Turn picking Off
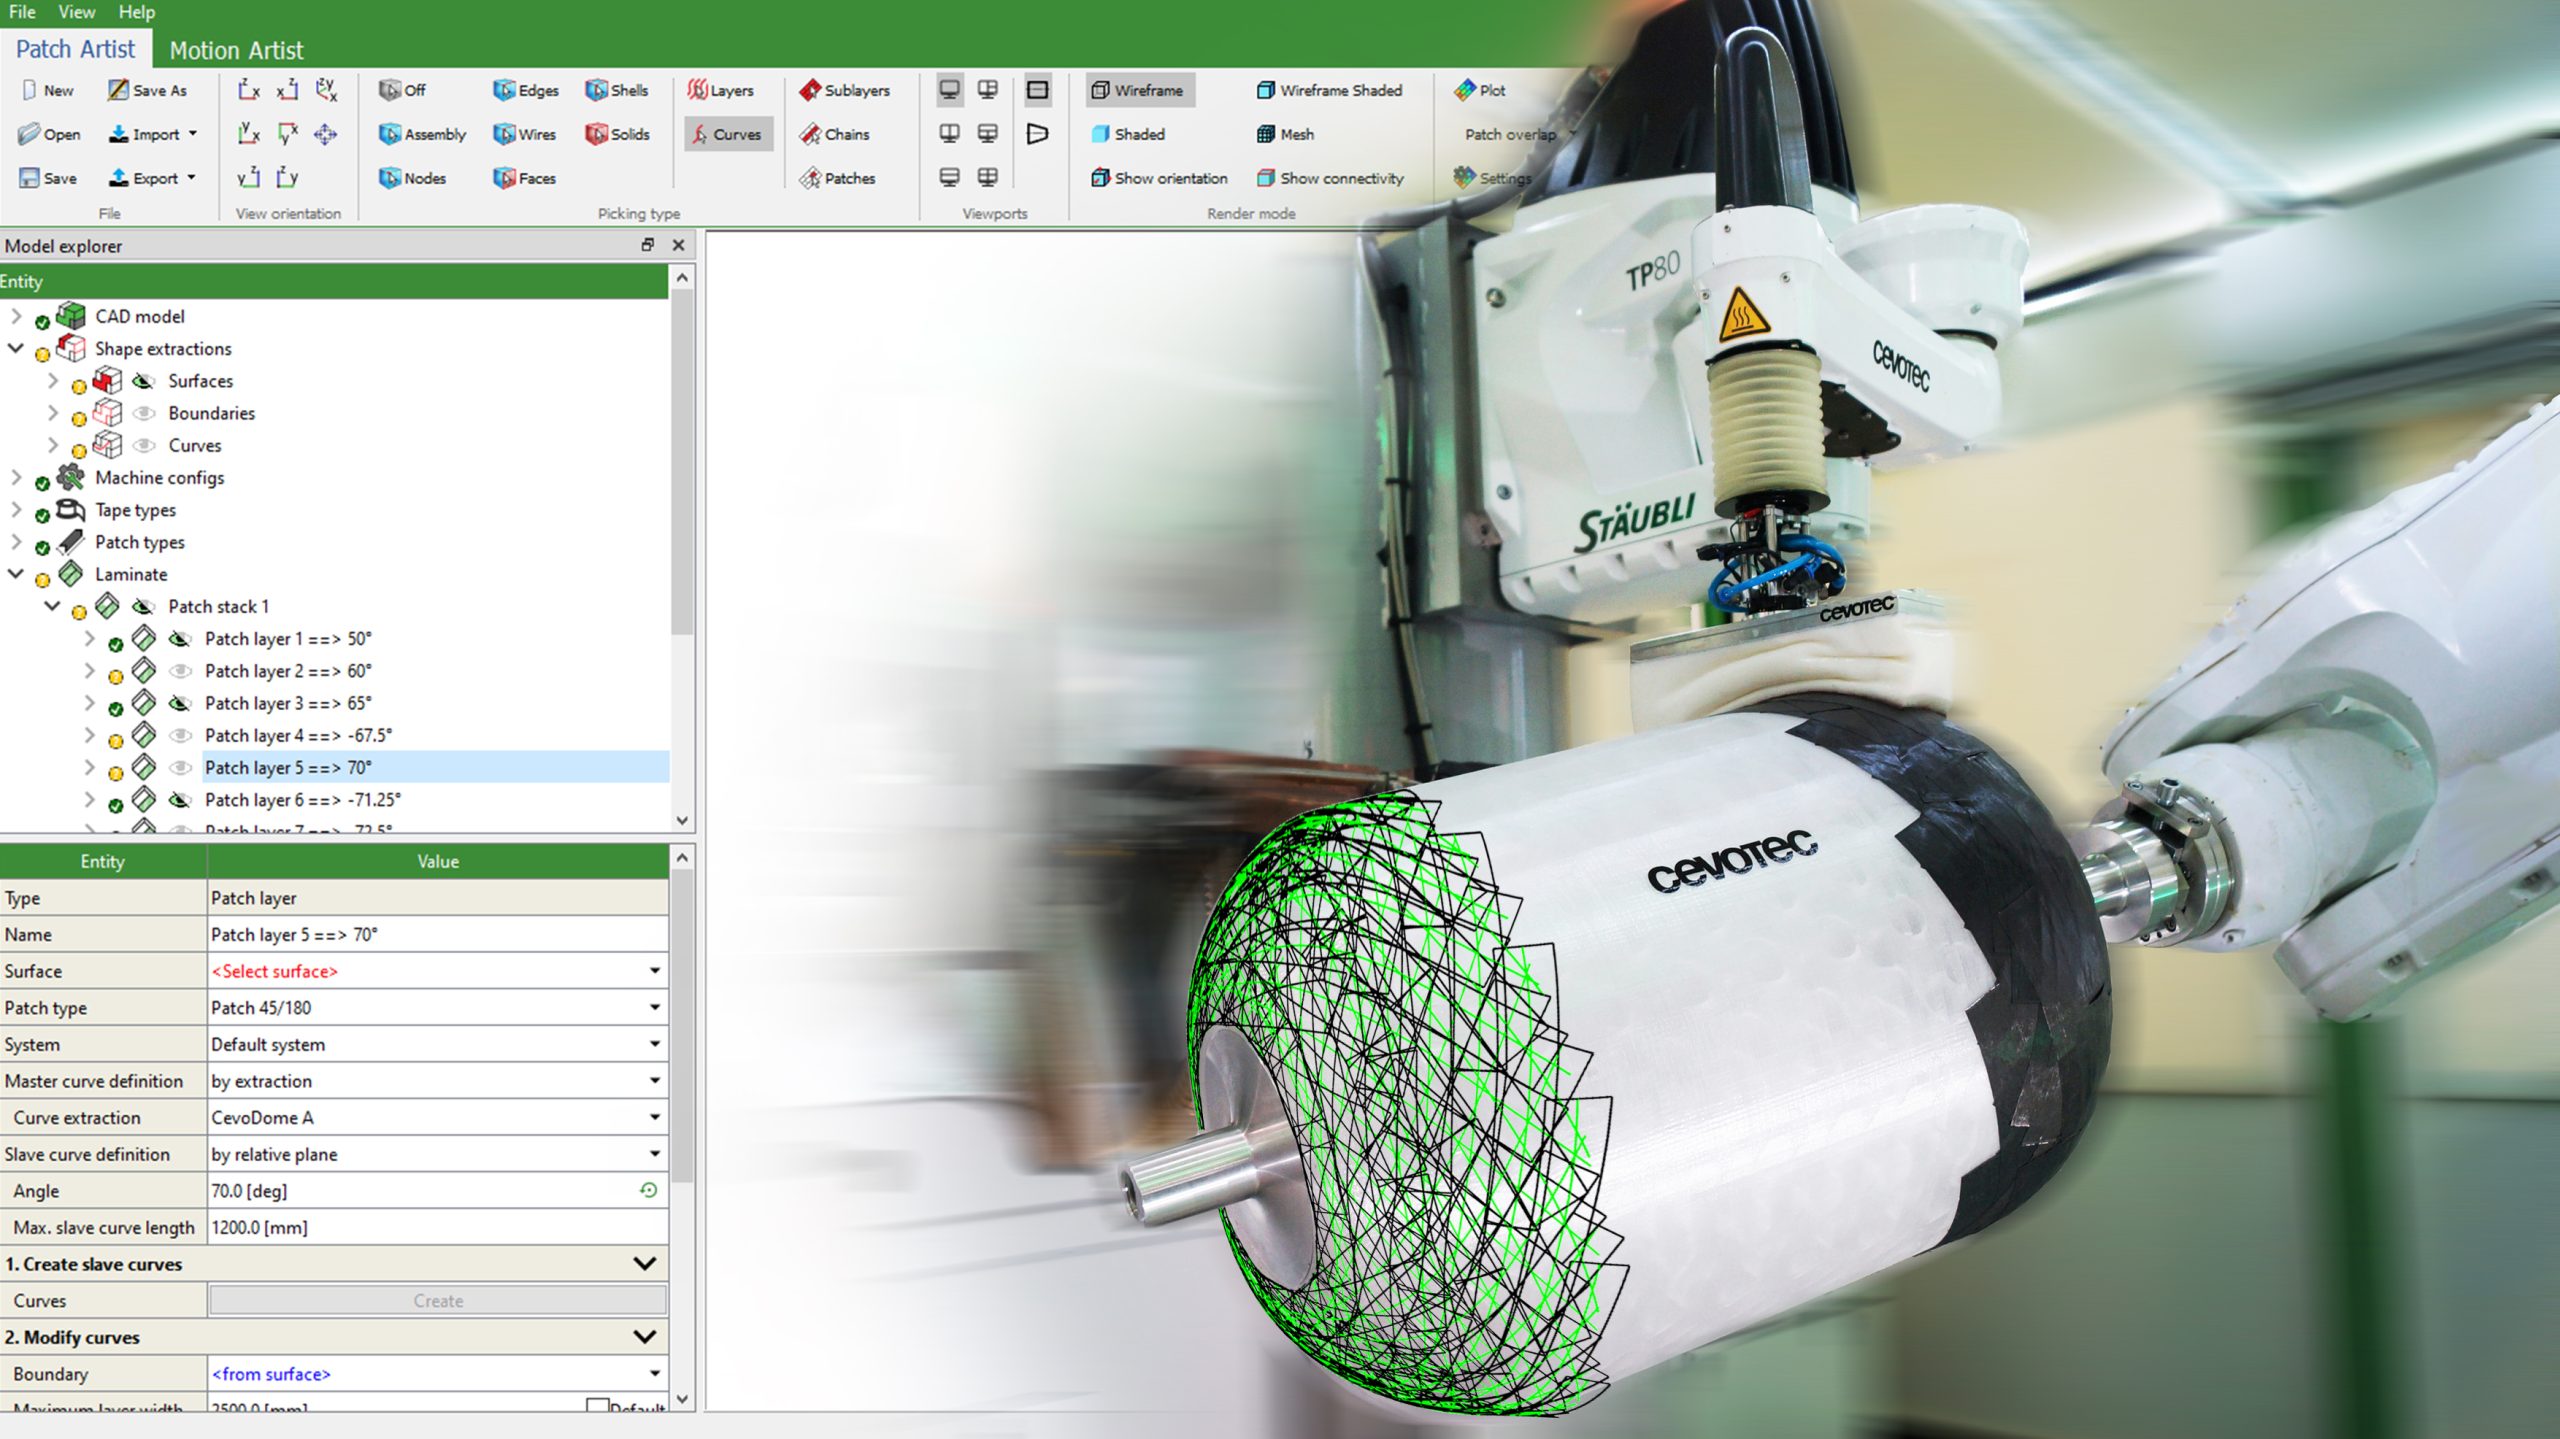This screenshot has width=2560, height=1439. point(402,90)
